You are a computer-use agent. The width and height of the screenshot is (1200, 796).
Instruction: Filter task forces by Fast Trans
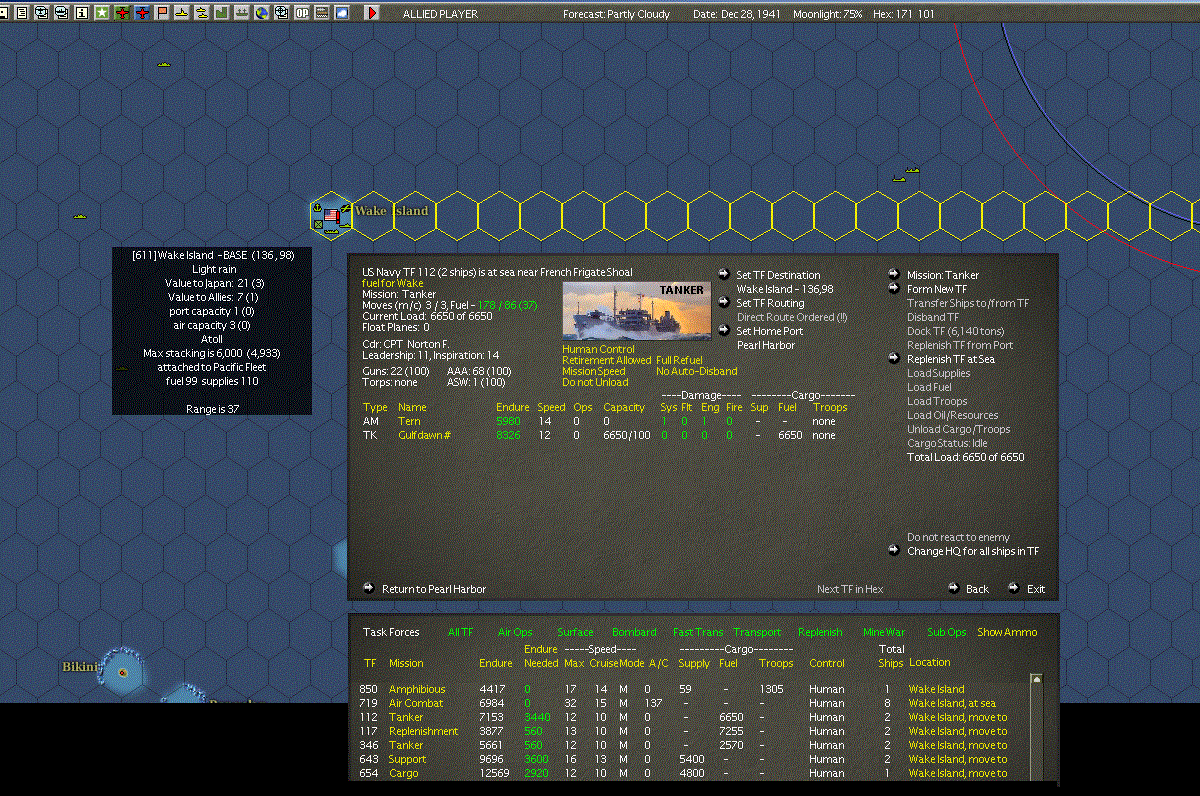(698, 632)
